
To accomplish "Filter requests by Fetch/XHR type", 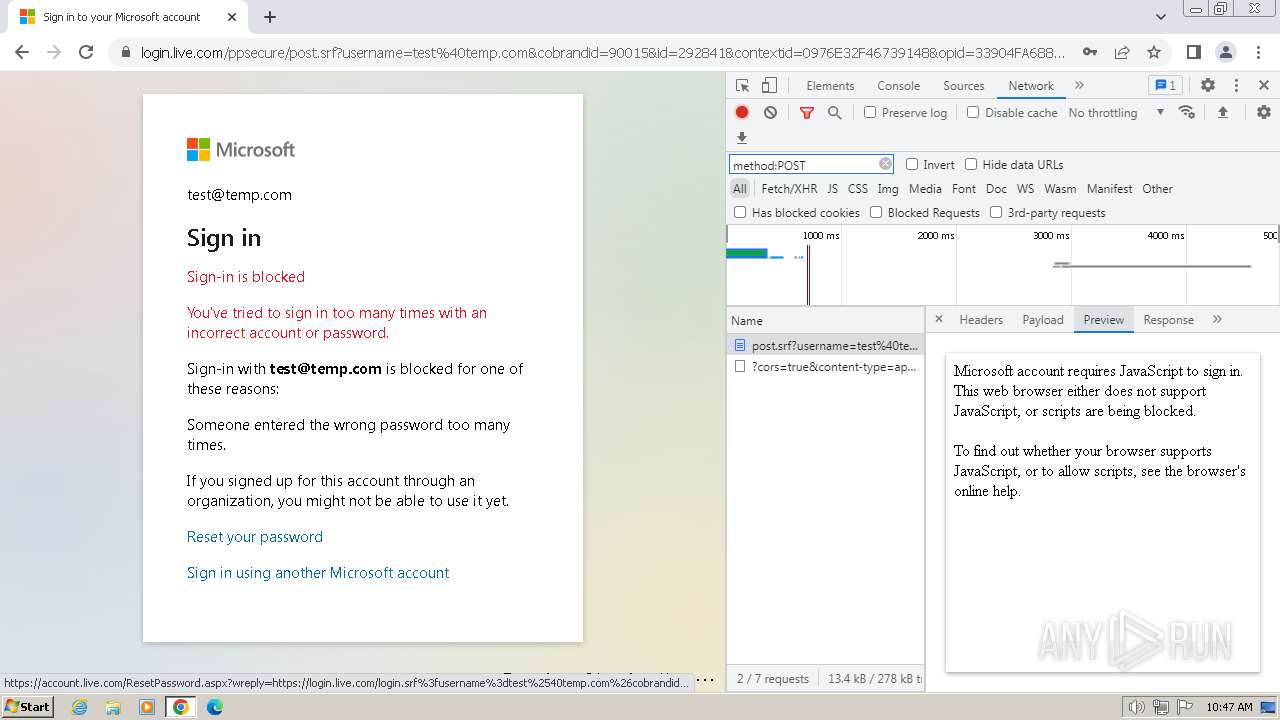I will tap(789, 188).
